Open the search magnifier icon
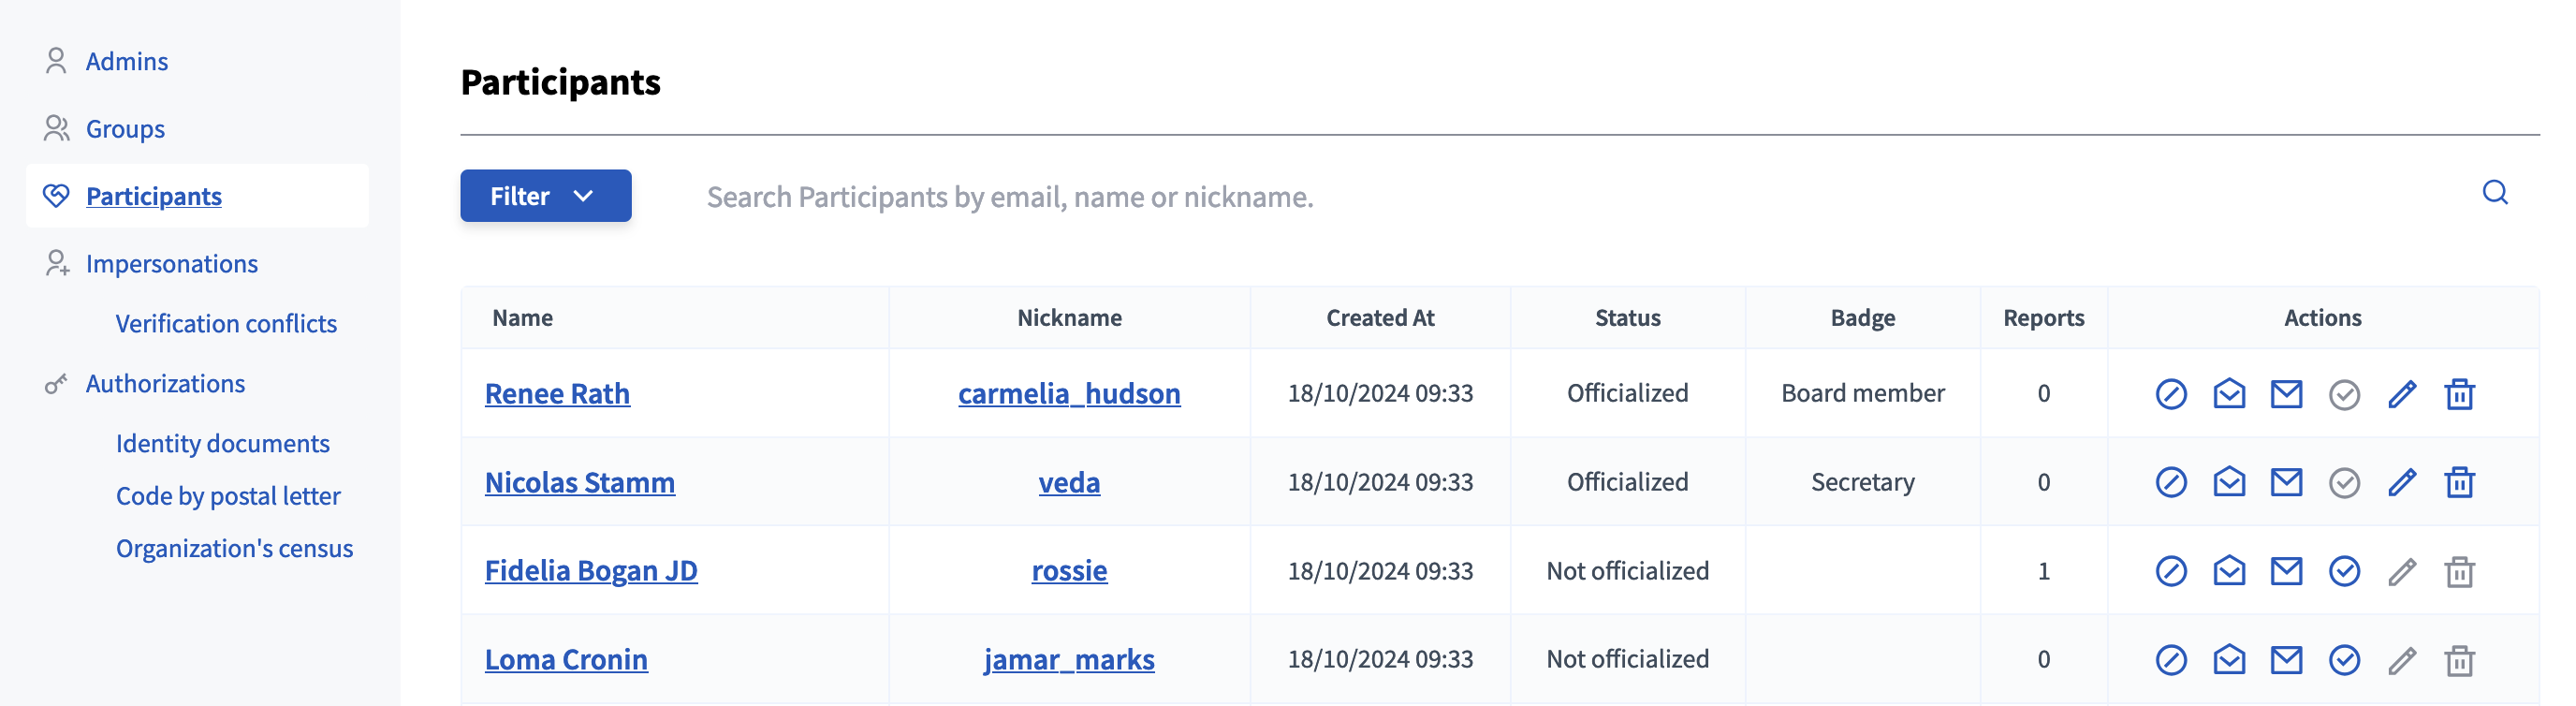The width and height of the screenshot is (2576, 706). tap(2495, 193)
